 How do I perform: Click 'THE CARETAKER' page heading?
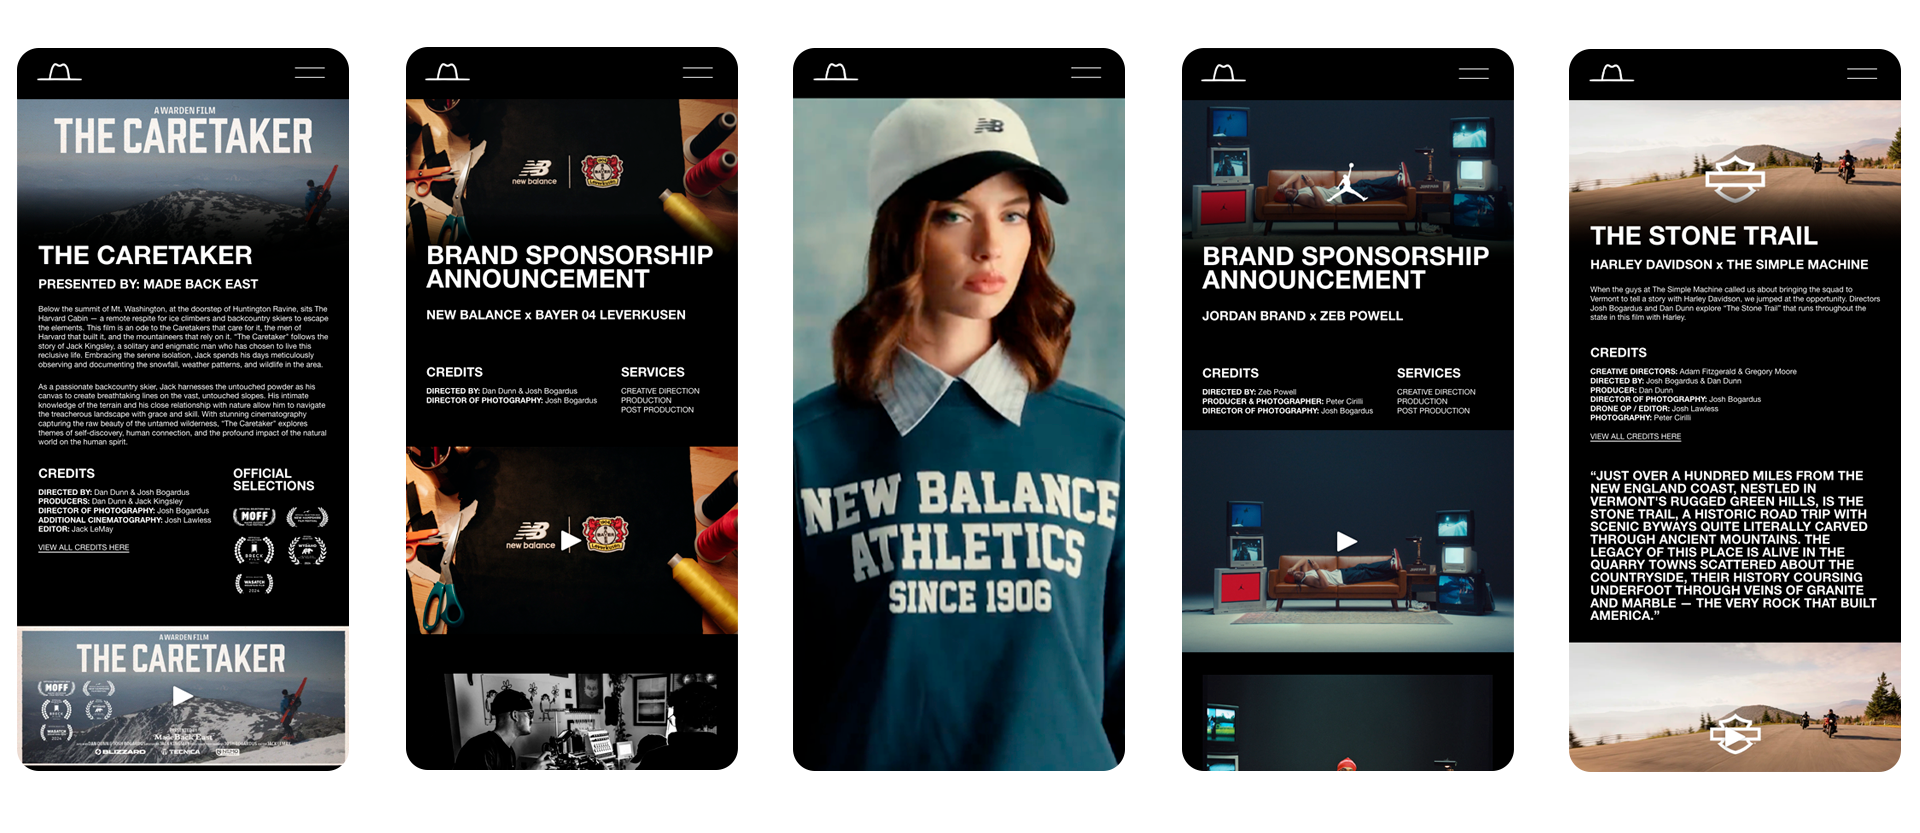click(x=145, y=256)
